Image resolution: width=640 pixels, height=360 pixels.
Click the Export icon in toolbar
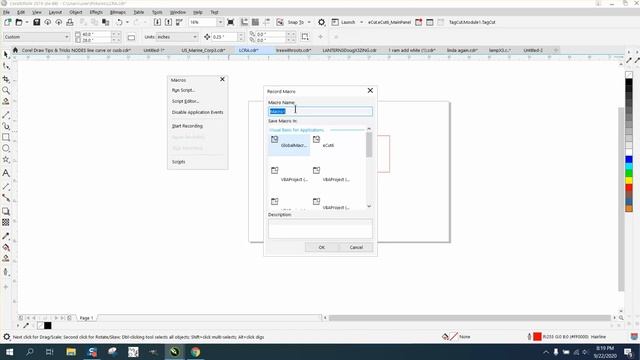coord(168,22)
